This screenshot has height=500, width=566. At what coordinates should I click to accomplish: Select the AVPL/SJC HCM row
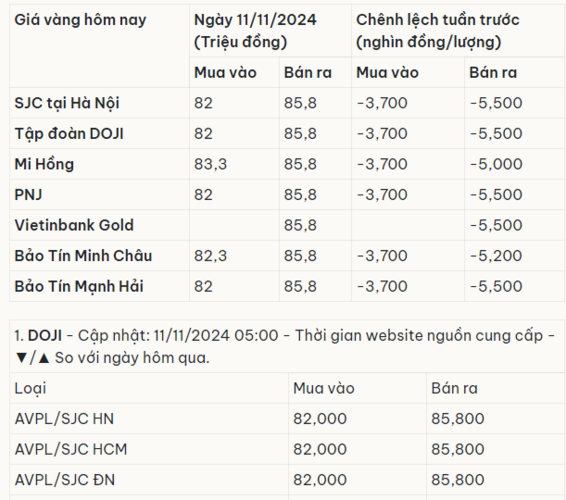287,449
